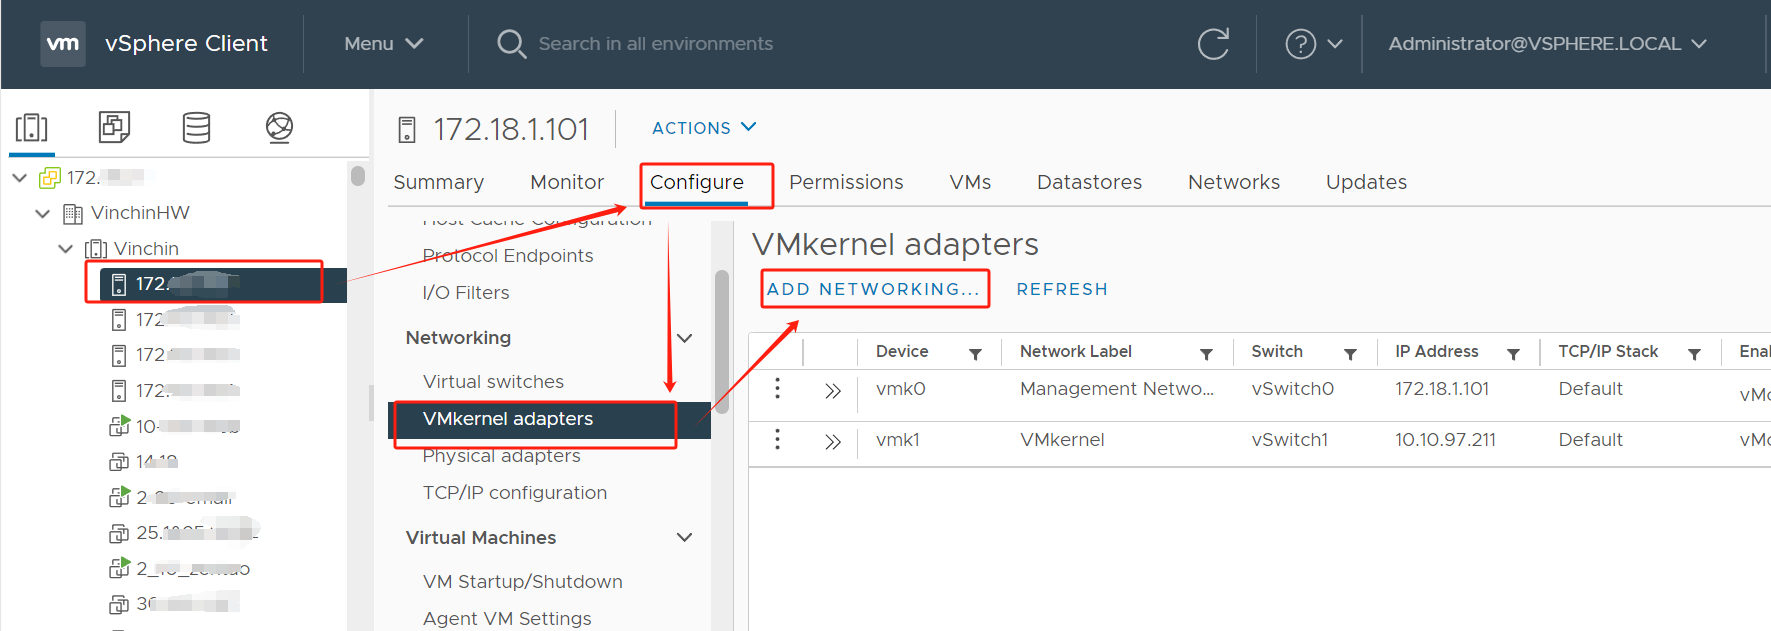The height and width of the screenshot is (631, 1771).
Task: Select VMkernel adapters
Action: [x=549, y=419]
